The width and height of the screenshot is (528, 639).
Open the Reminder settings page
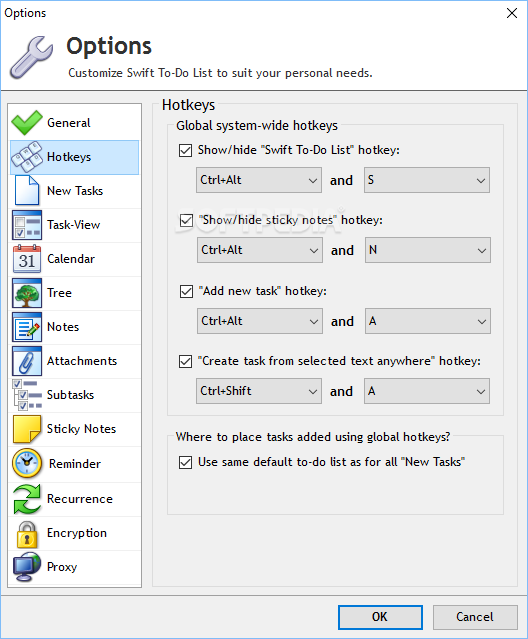coord(75,463)
